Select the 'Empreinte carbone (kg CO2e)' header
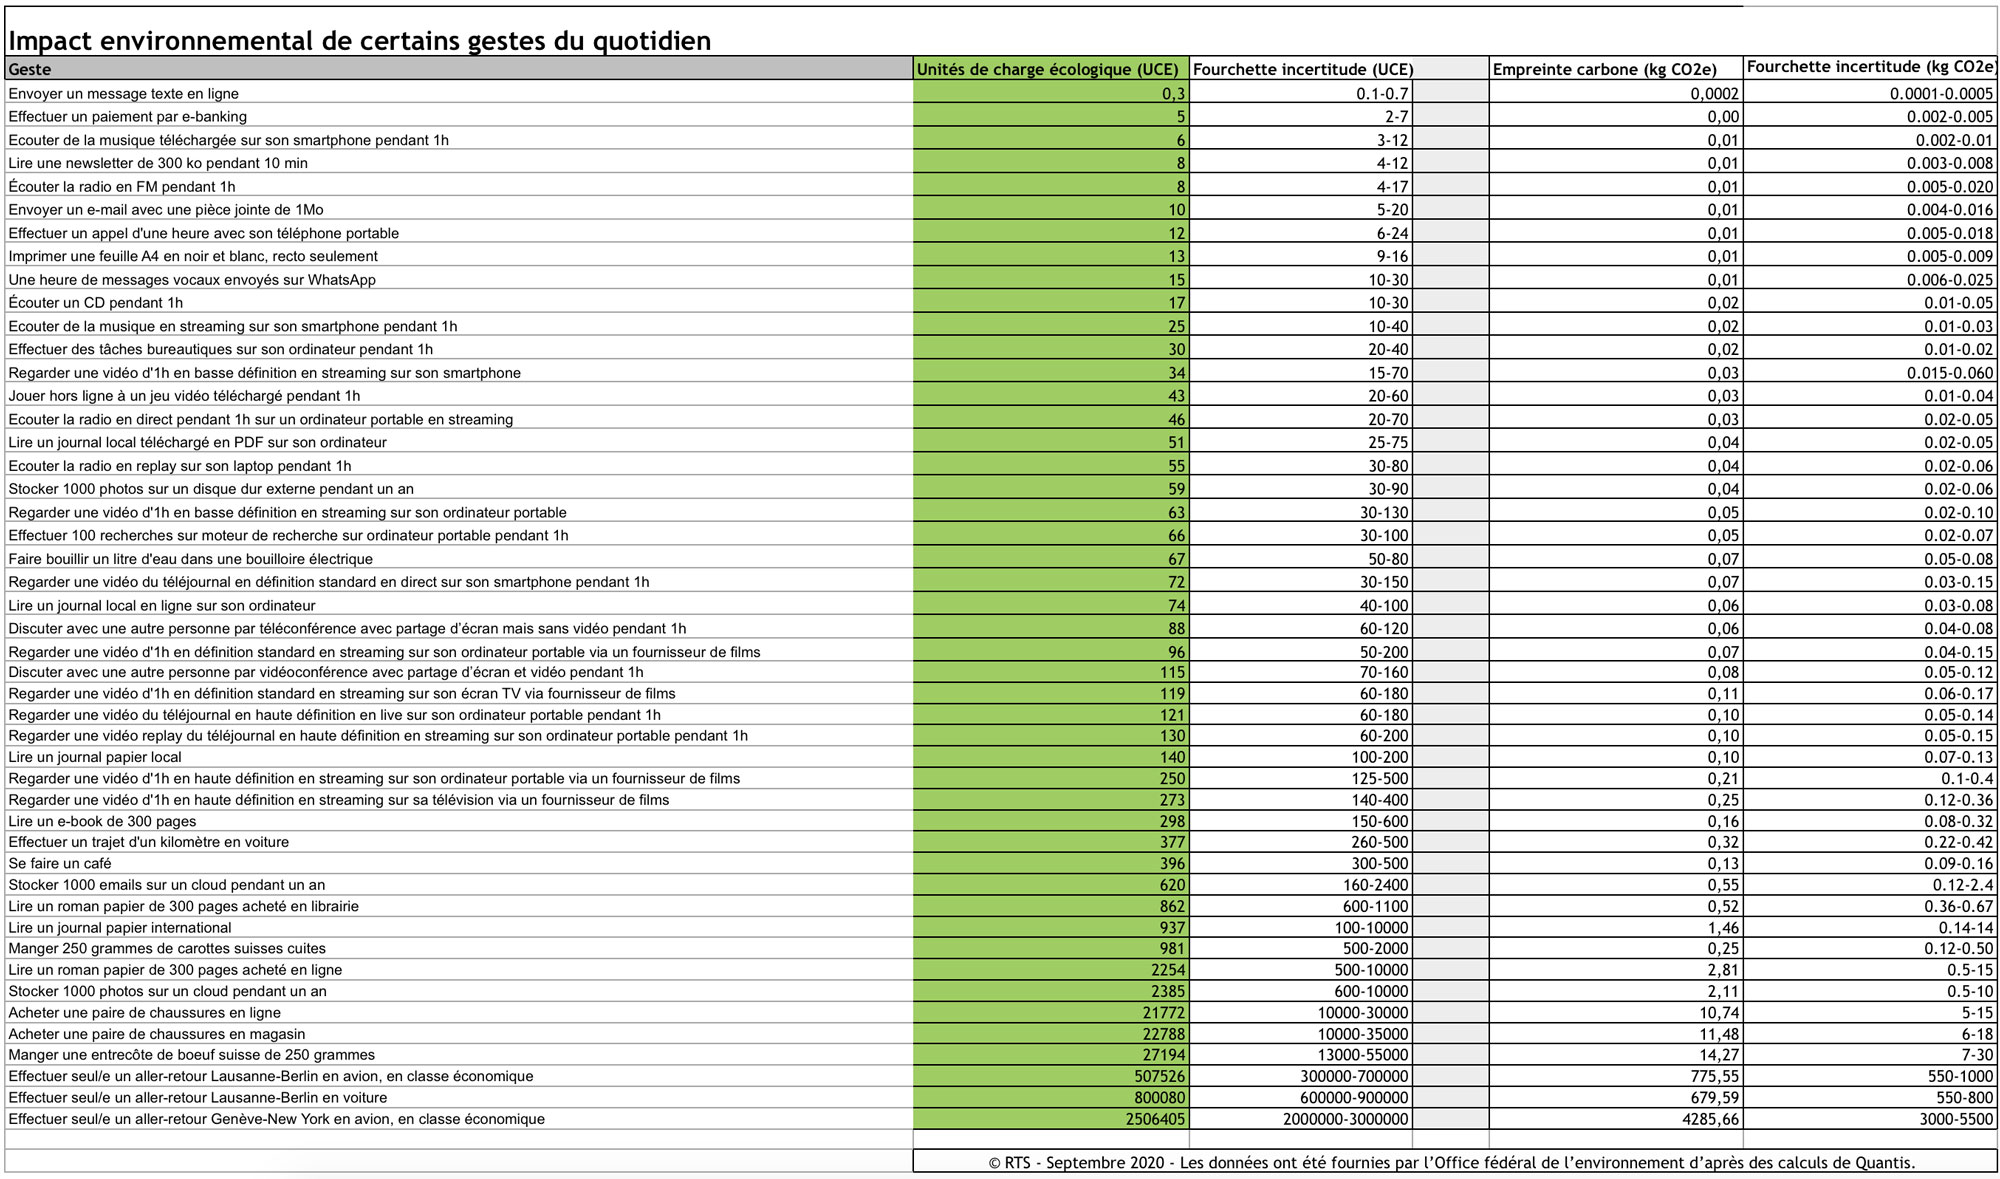 pyautogui.click(x=1604, y=69)
